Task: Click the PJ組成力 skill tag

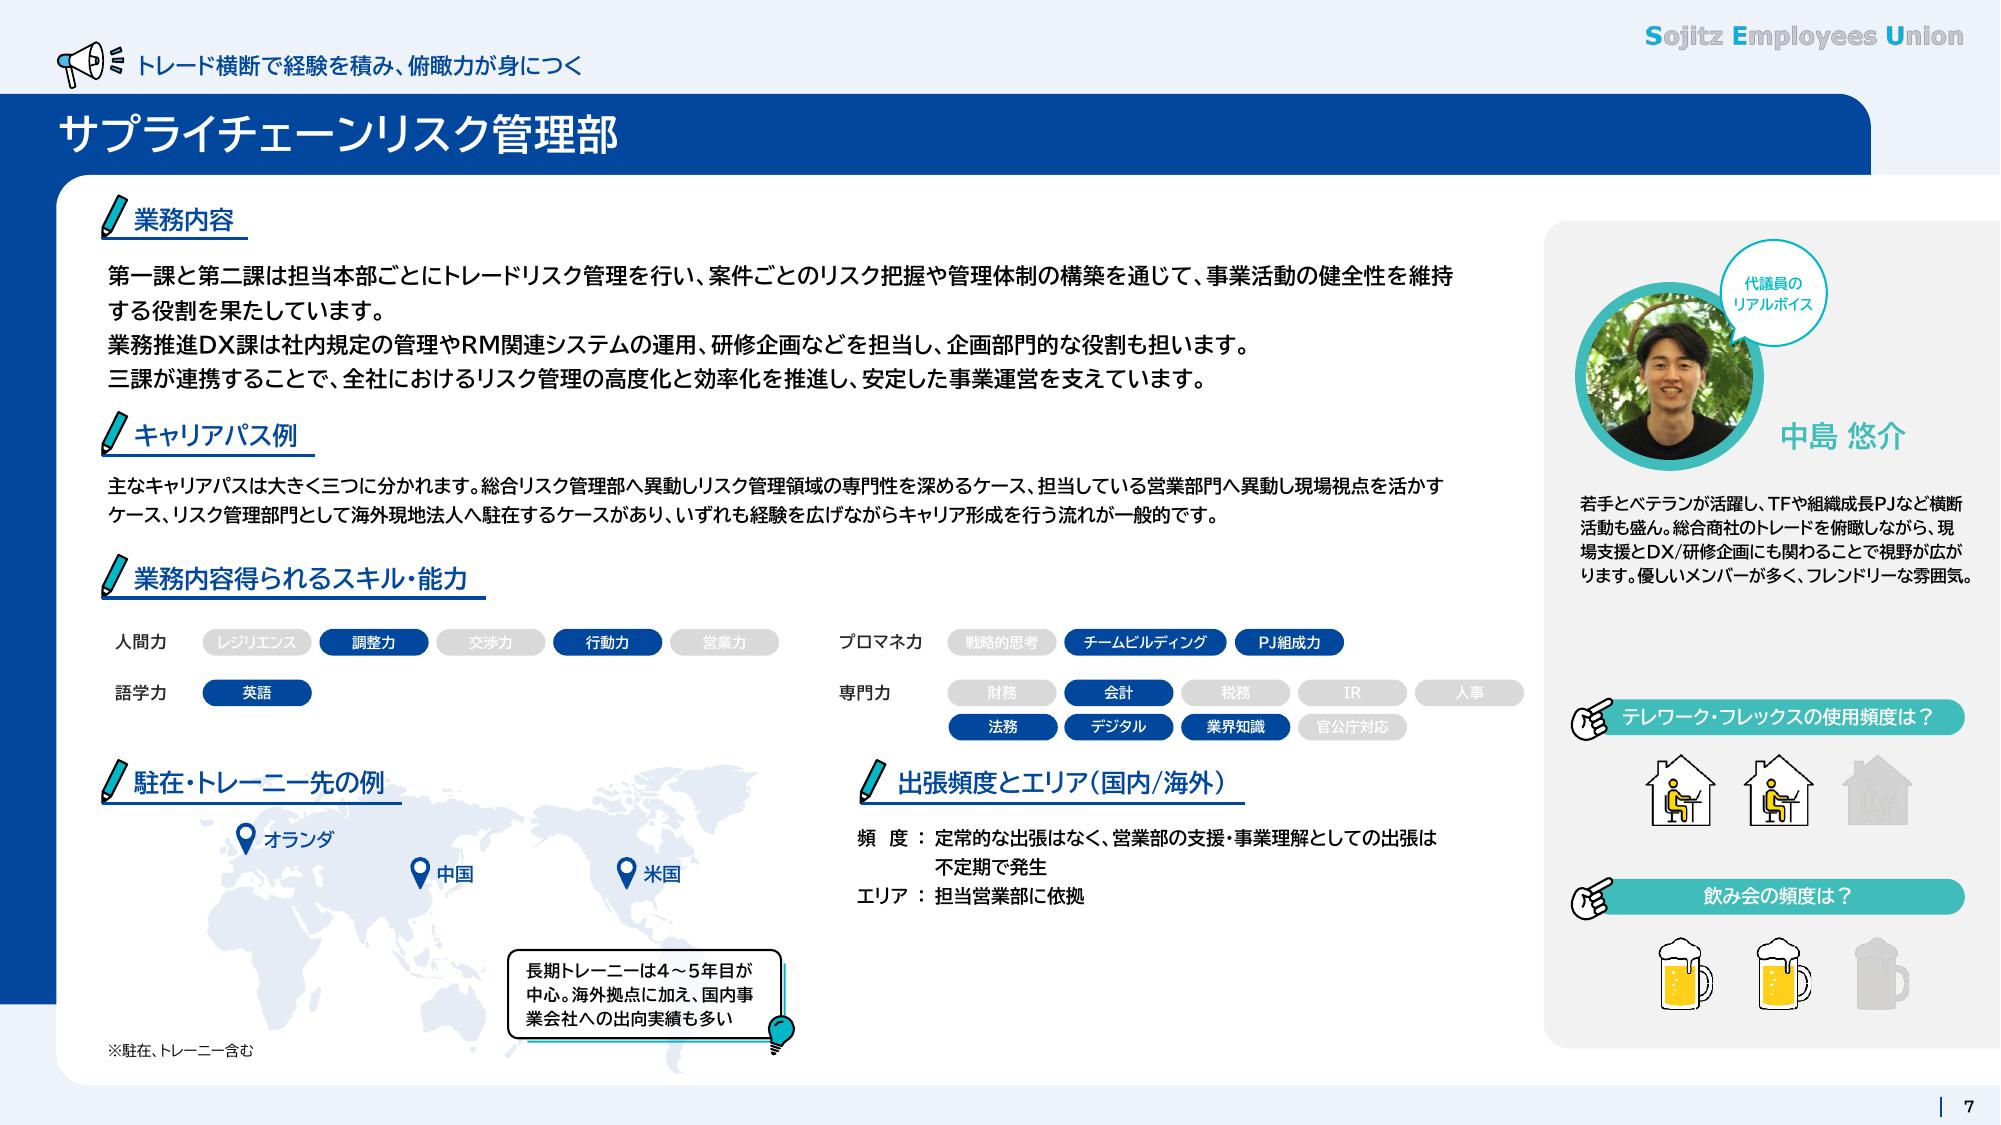Action: coord(1289,642)
